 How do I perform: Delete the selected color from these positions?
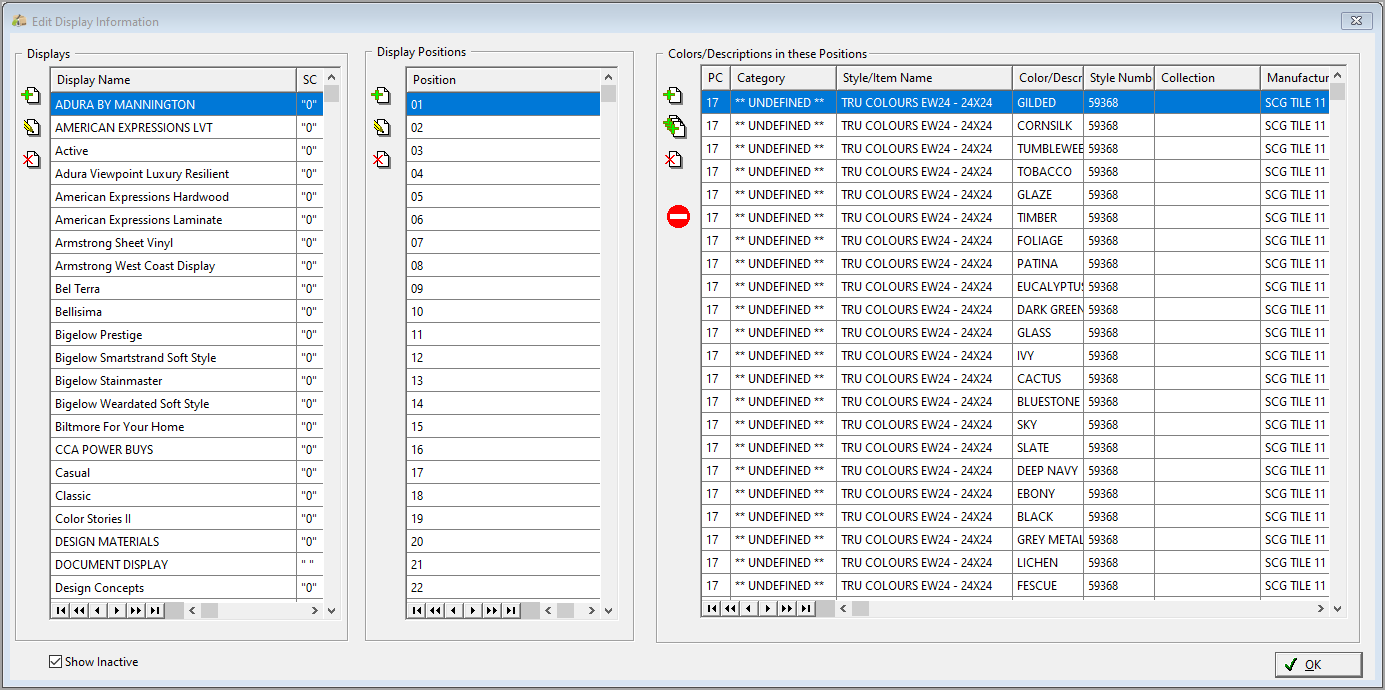(x=673, y=159)
